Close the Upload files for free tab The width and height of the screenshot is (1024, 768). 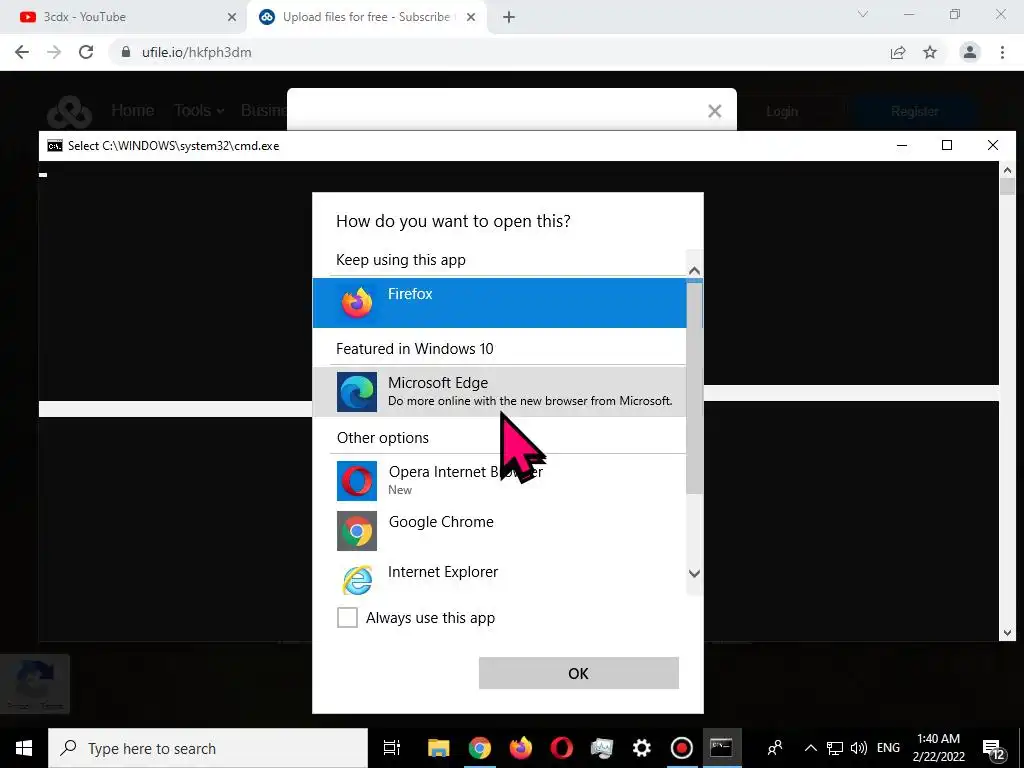tap(471, 18)
